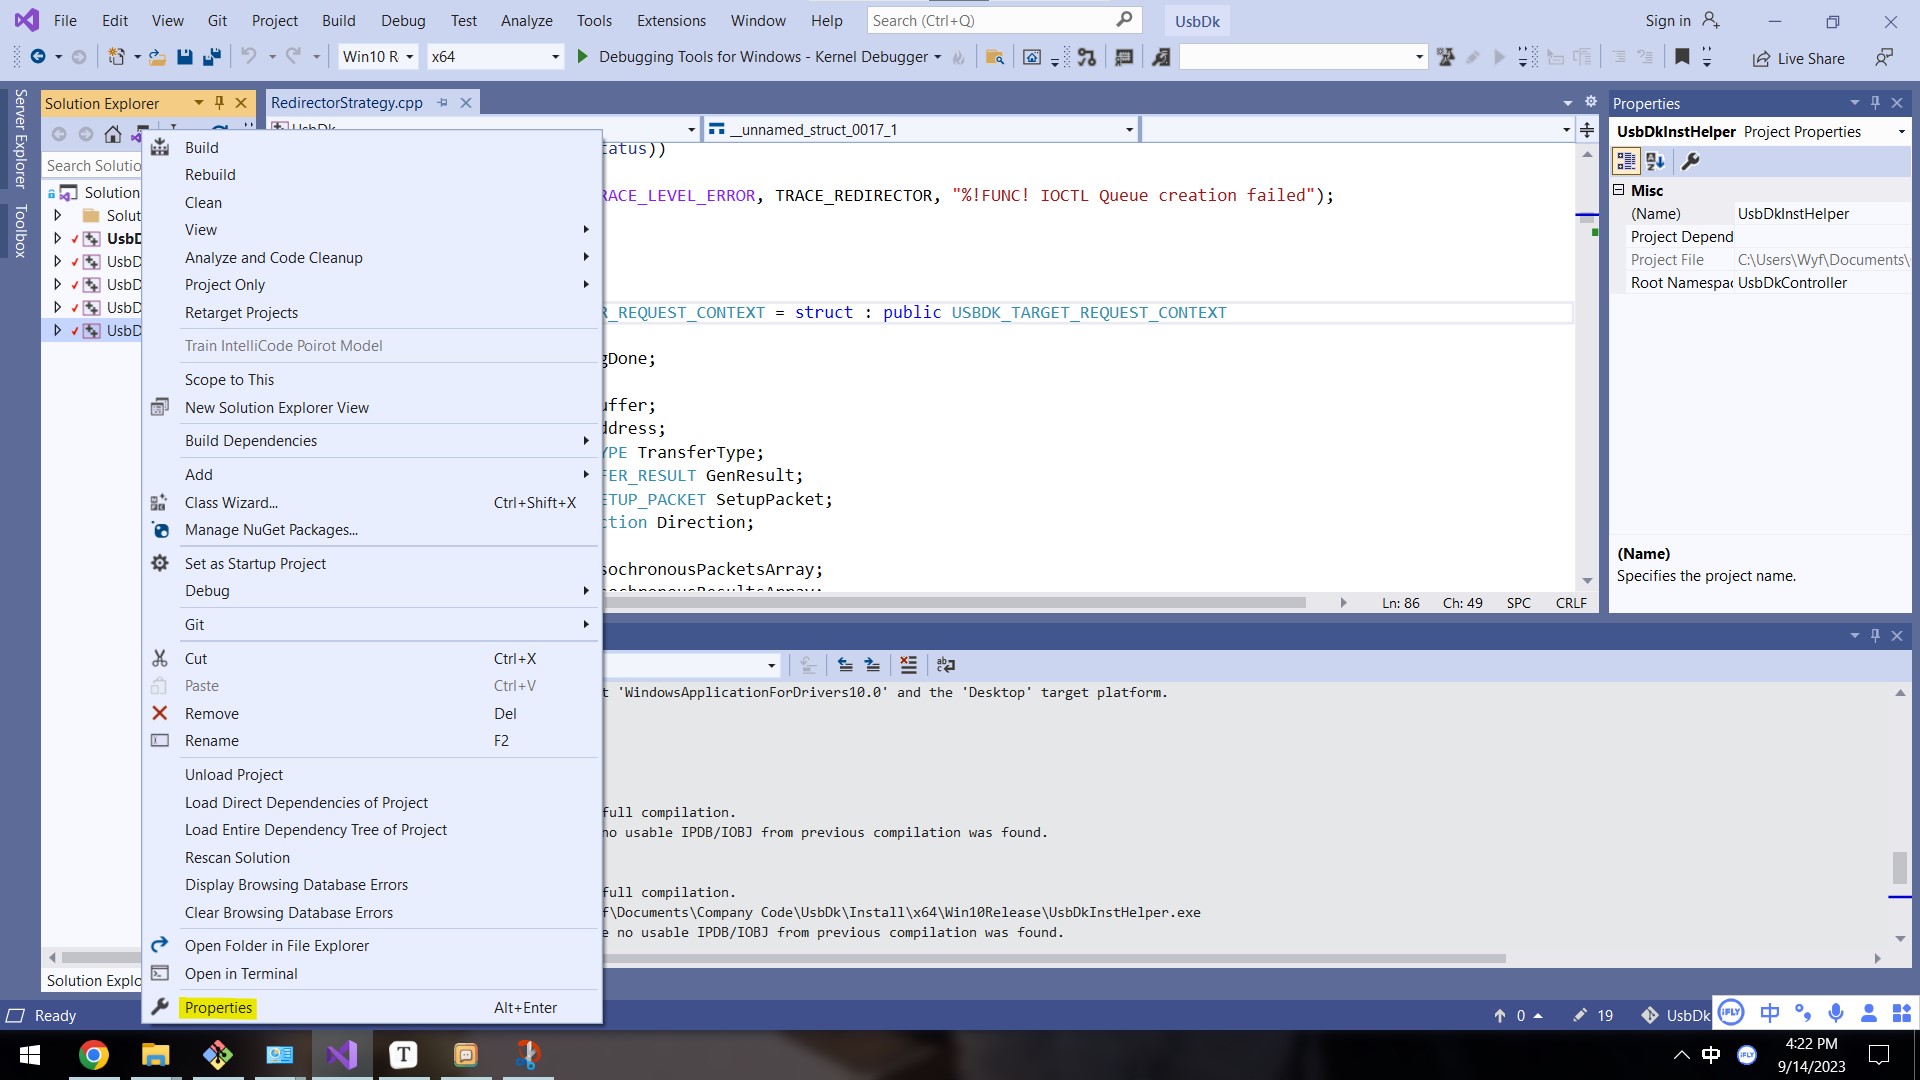
Task: Launch Google Chrome from the taskbar
Action: pos(93,1054)
